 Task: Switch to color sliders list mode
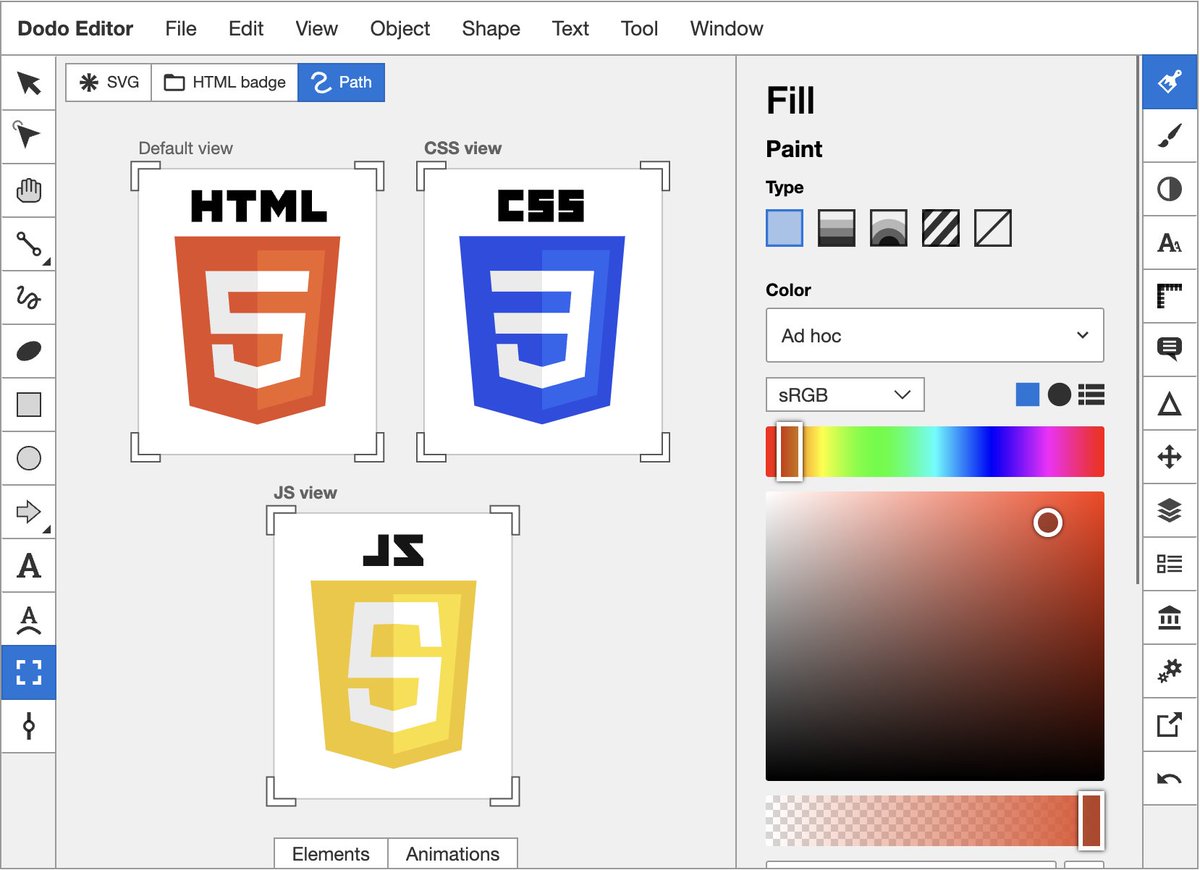[1092, 395]
